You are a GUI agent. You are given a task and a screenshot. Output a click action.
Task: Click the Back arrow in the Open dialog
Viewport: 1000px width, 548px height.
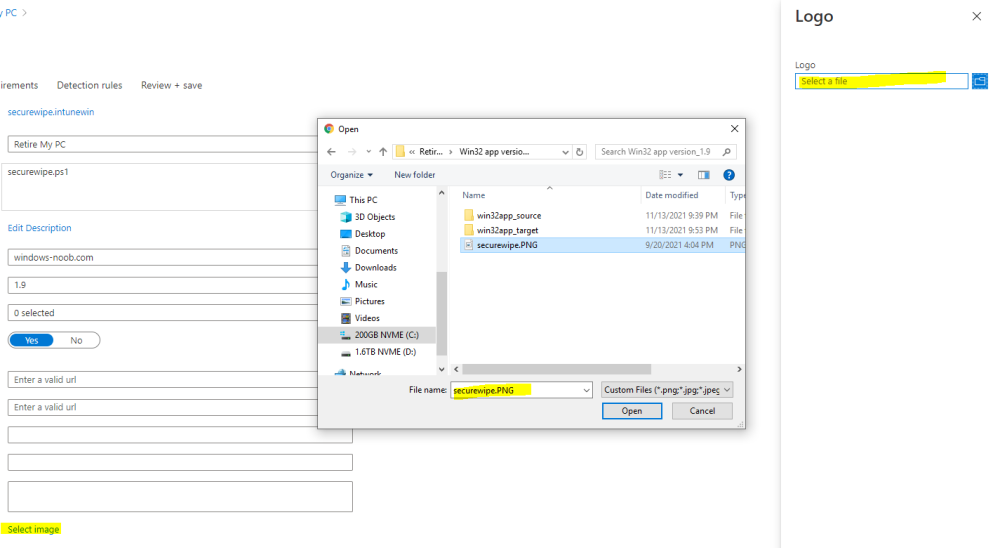[331, 152]
